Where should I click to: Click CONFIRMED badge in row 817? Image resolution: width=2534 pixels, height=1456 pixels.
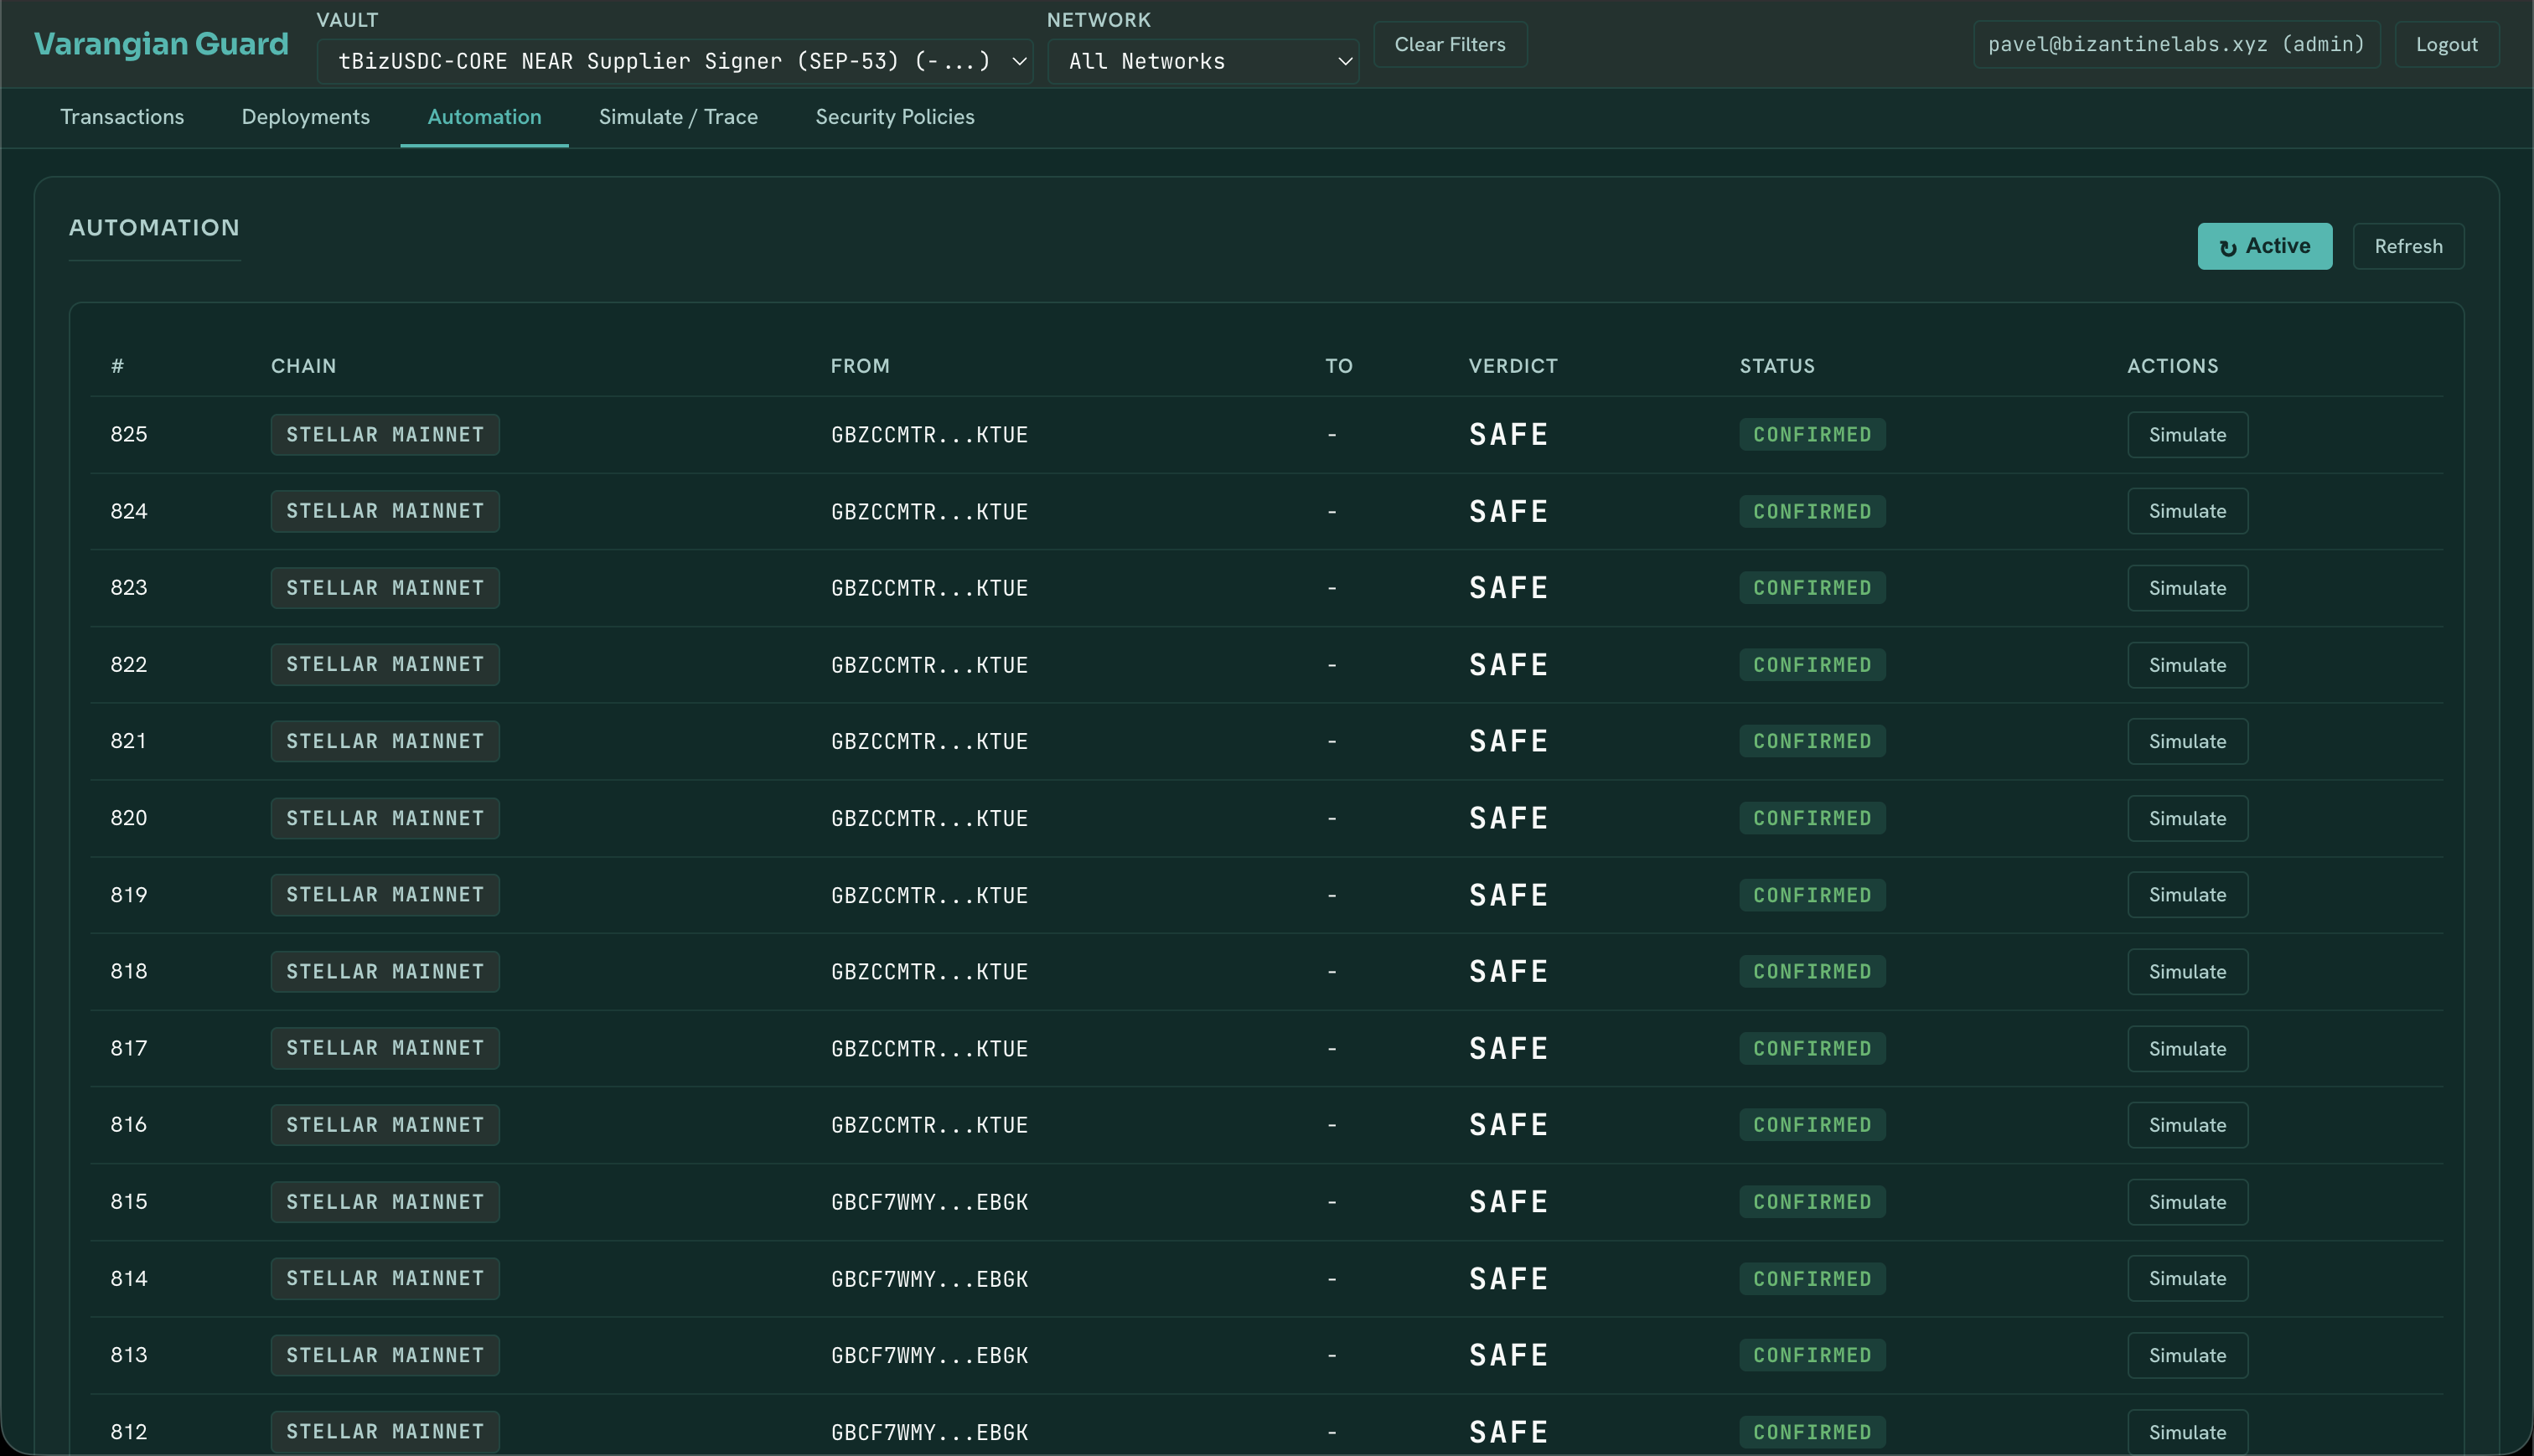point(1812,1048)
